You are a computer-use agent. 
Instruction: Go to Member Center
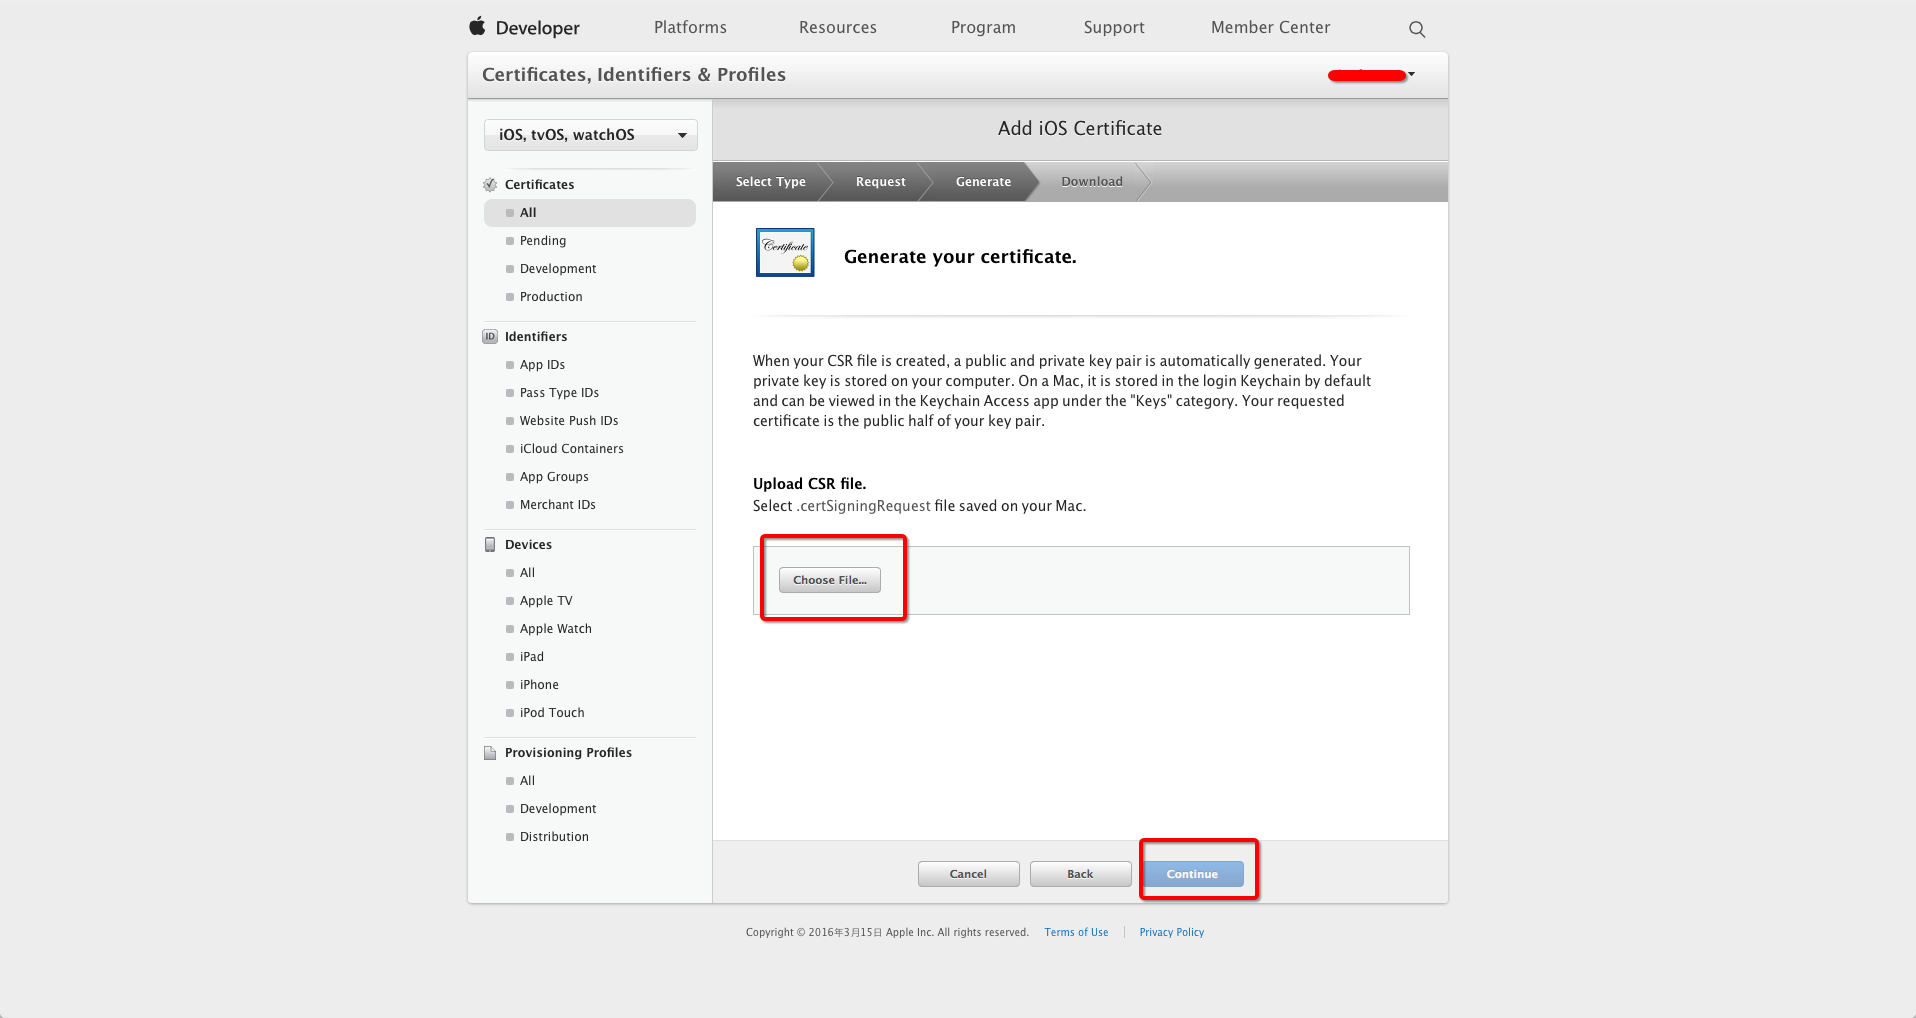click(1270, 27)
